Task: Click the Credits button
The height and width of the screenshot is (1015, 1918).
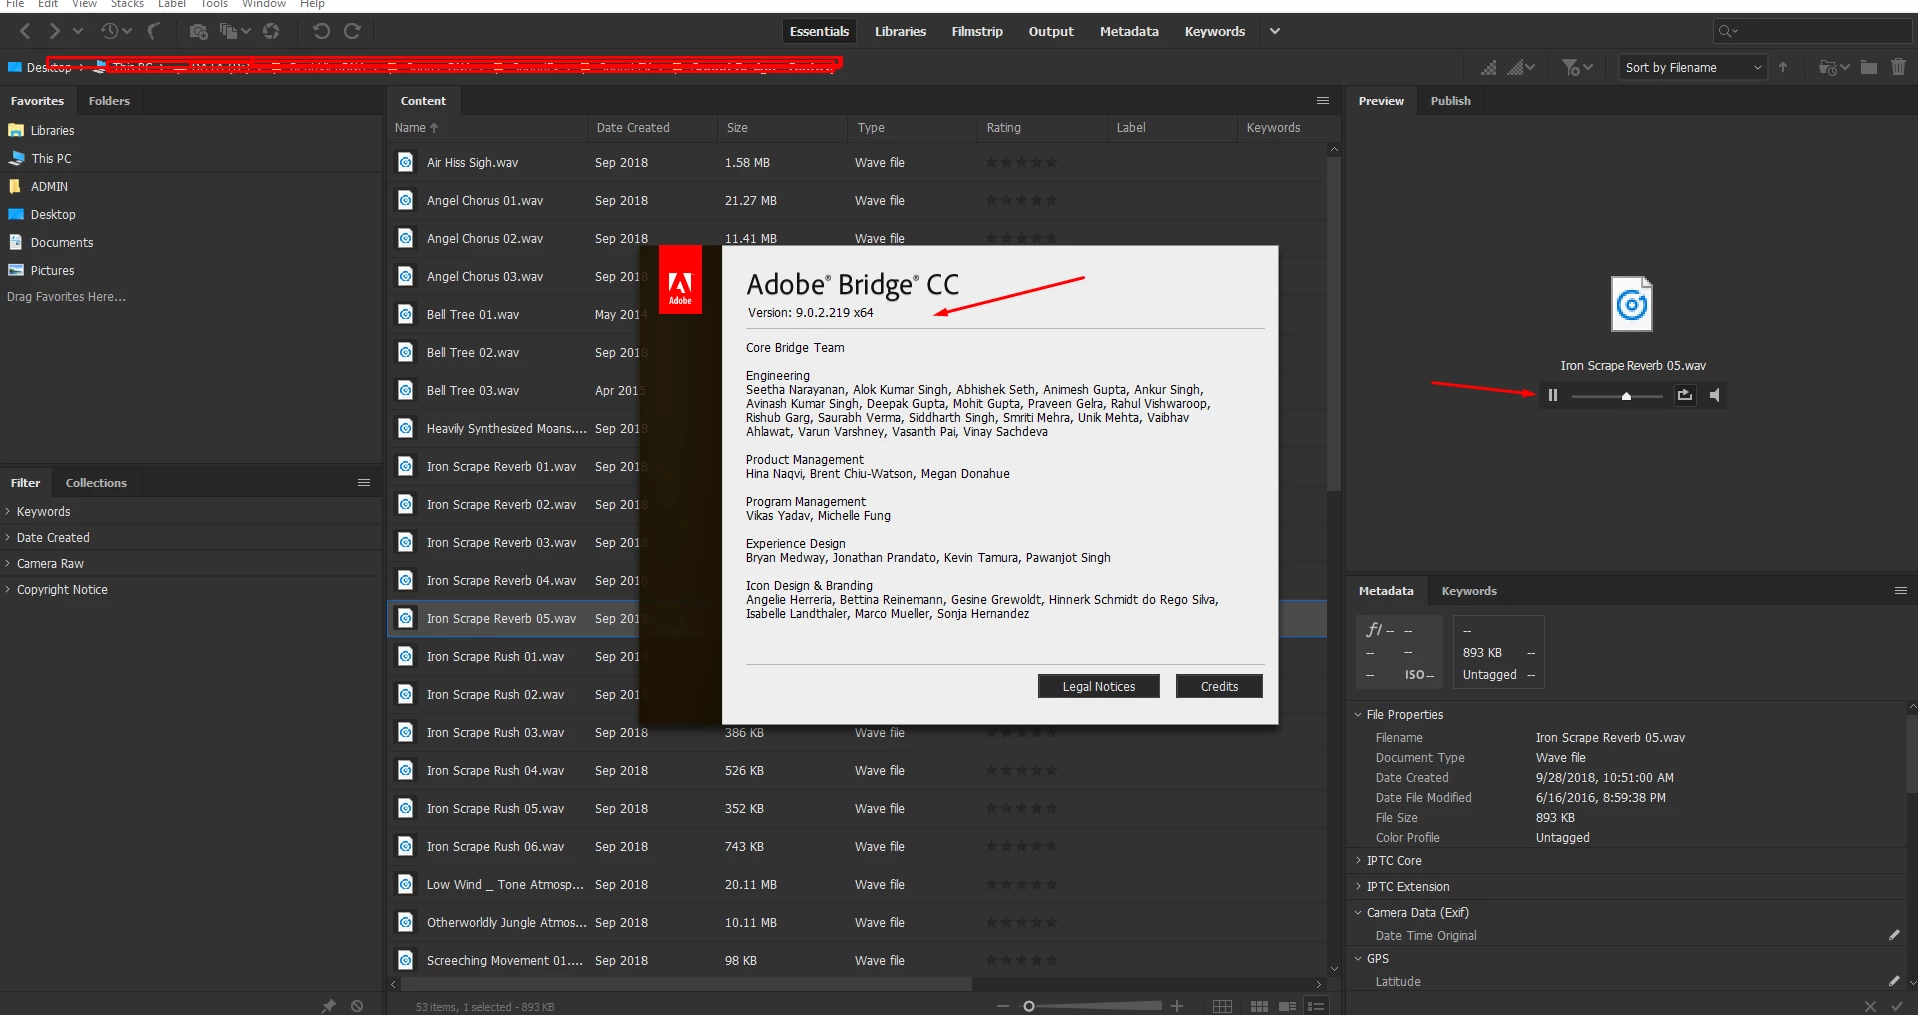Action: (1219, 686)
